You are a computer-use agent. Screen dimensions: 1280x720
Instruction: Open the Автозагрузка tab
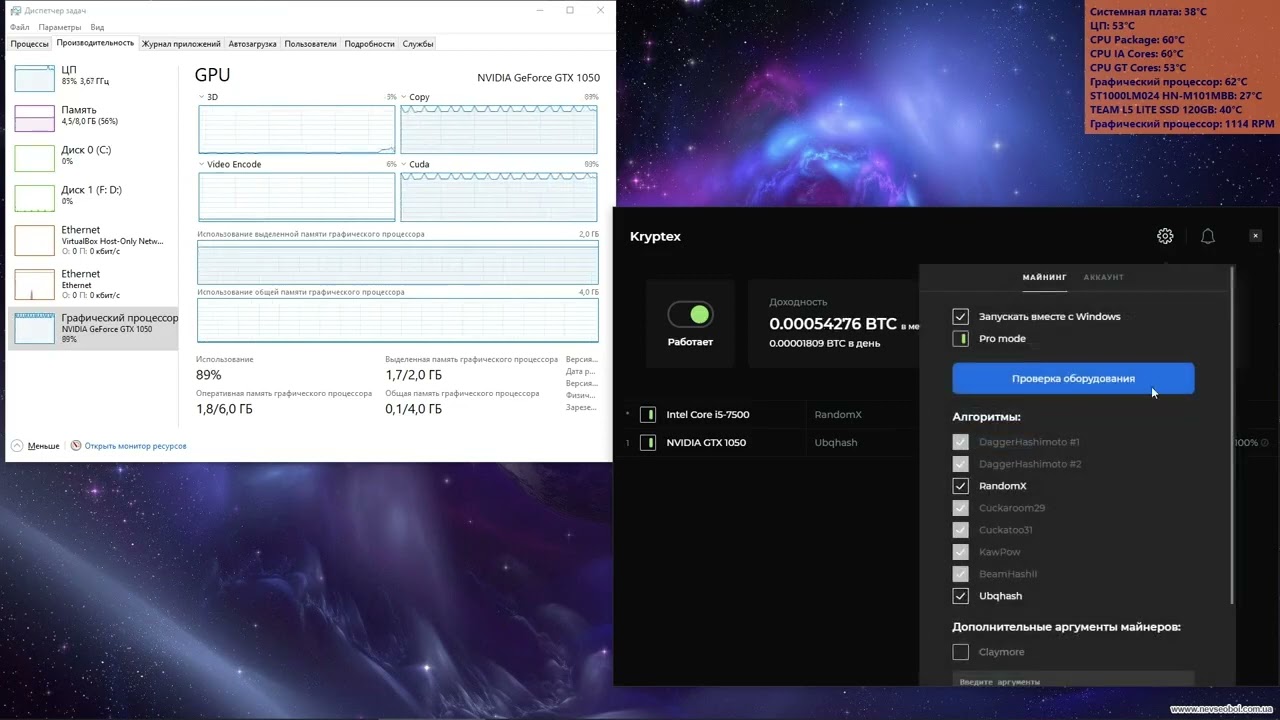(253, 44)
